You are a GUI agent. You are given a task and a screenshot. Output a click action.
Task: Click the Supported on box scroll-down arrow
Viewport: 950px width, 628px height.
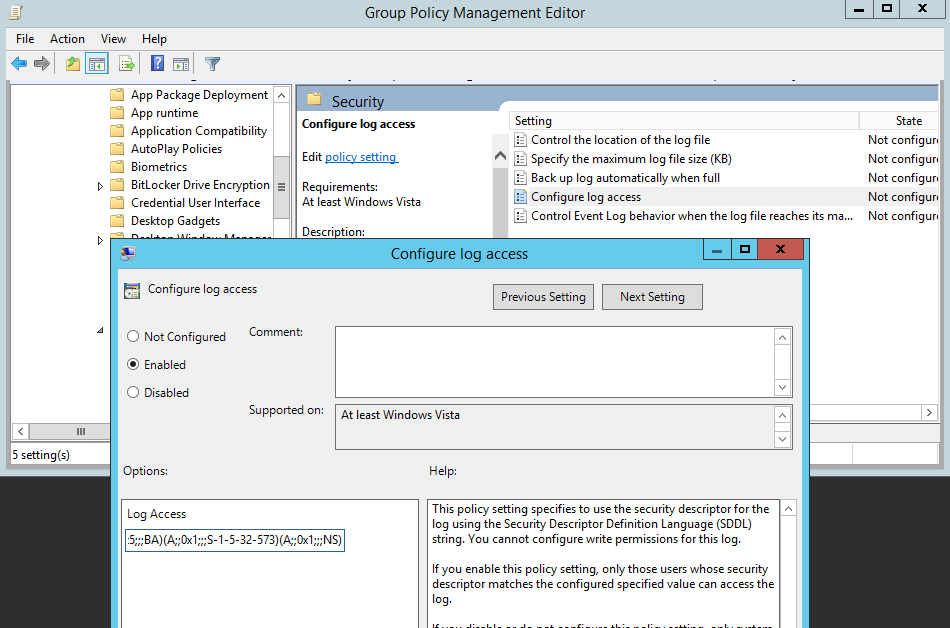click(x=783, y=439)
